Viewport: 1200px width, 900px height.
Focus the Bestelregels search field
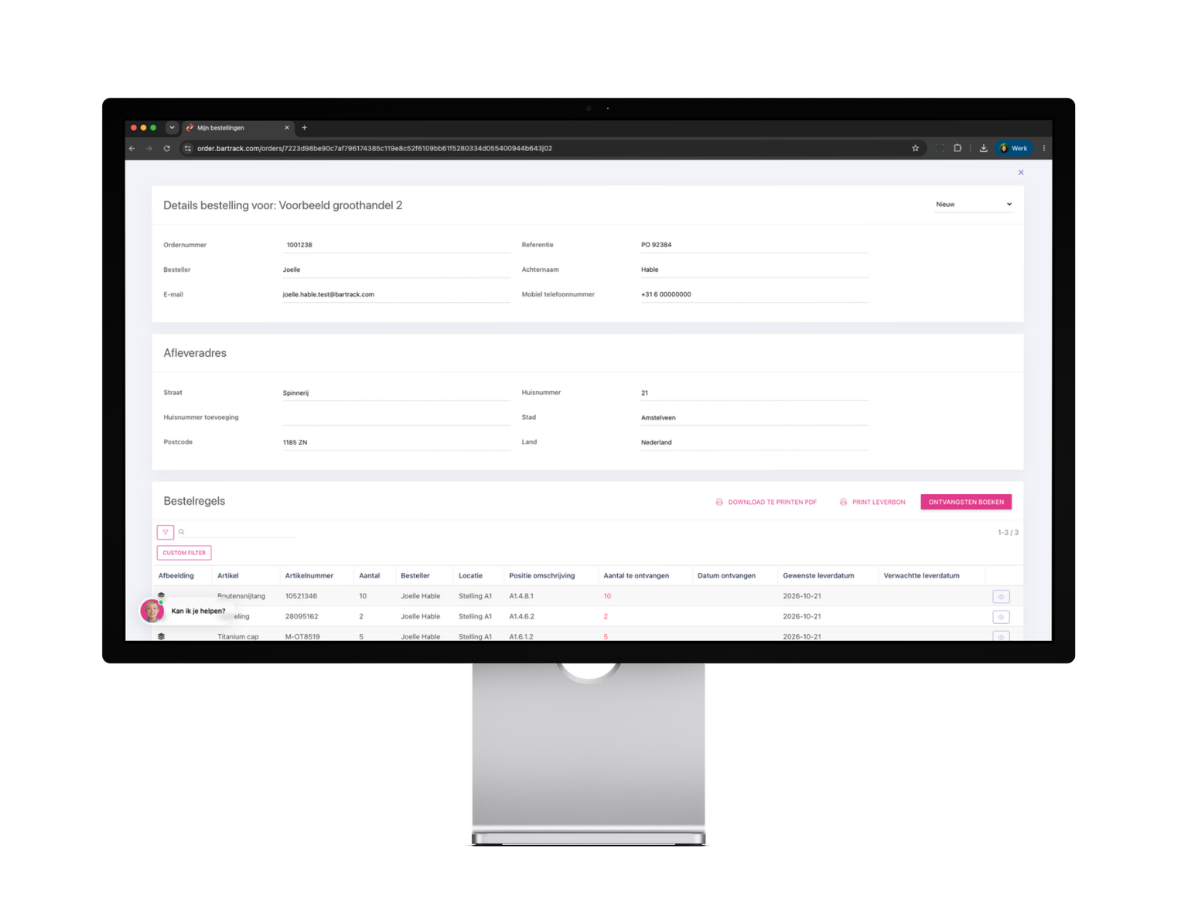pyautogui.click(x=236, y=532)
